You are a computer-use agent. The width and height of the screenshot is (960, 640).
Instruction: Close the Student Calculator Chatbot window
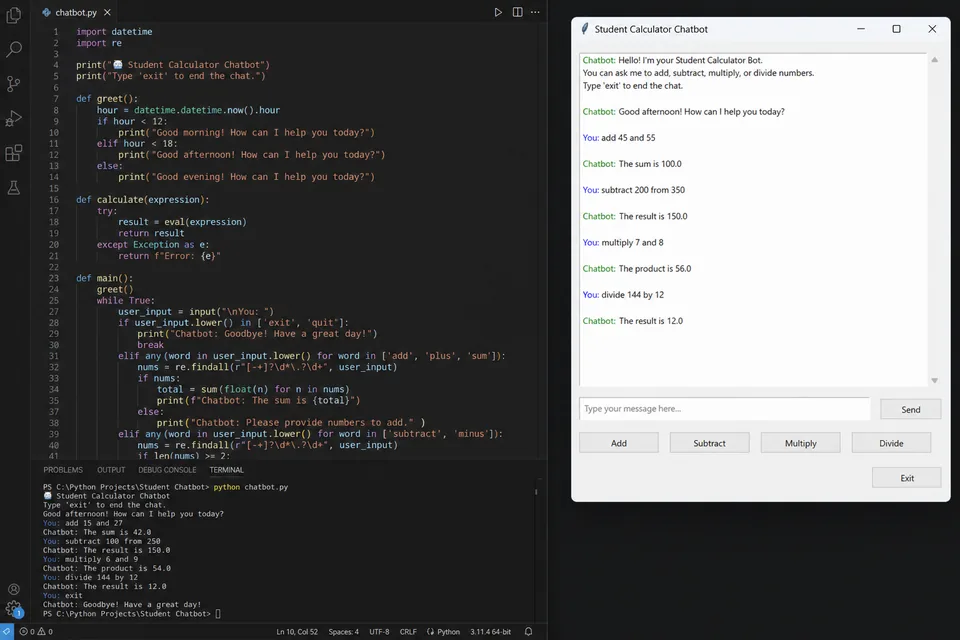pyautogui.click(x=932, y=29)
